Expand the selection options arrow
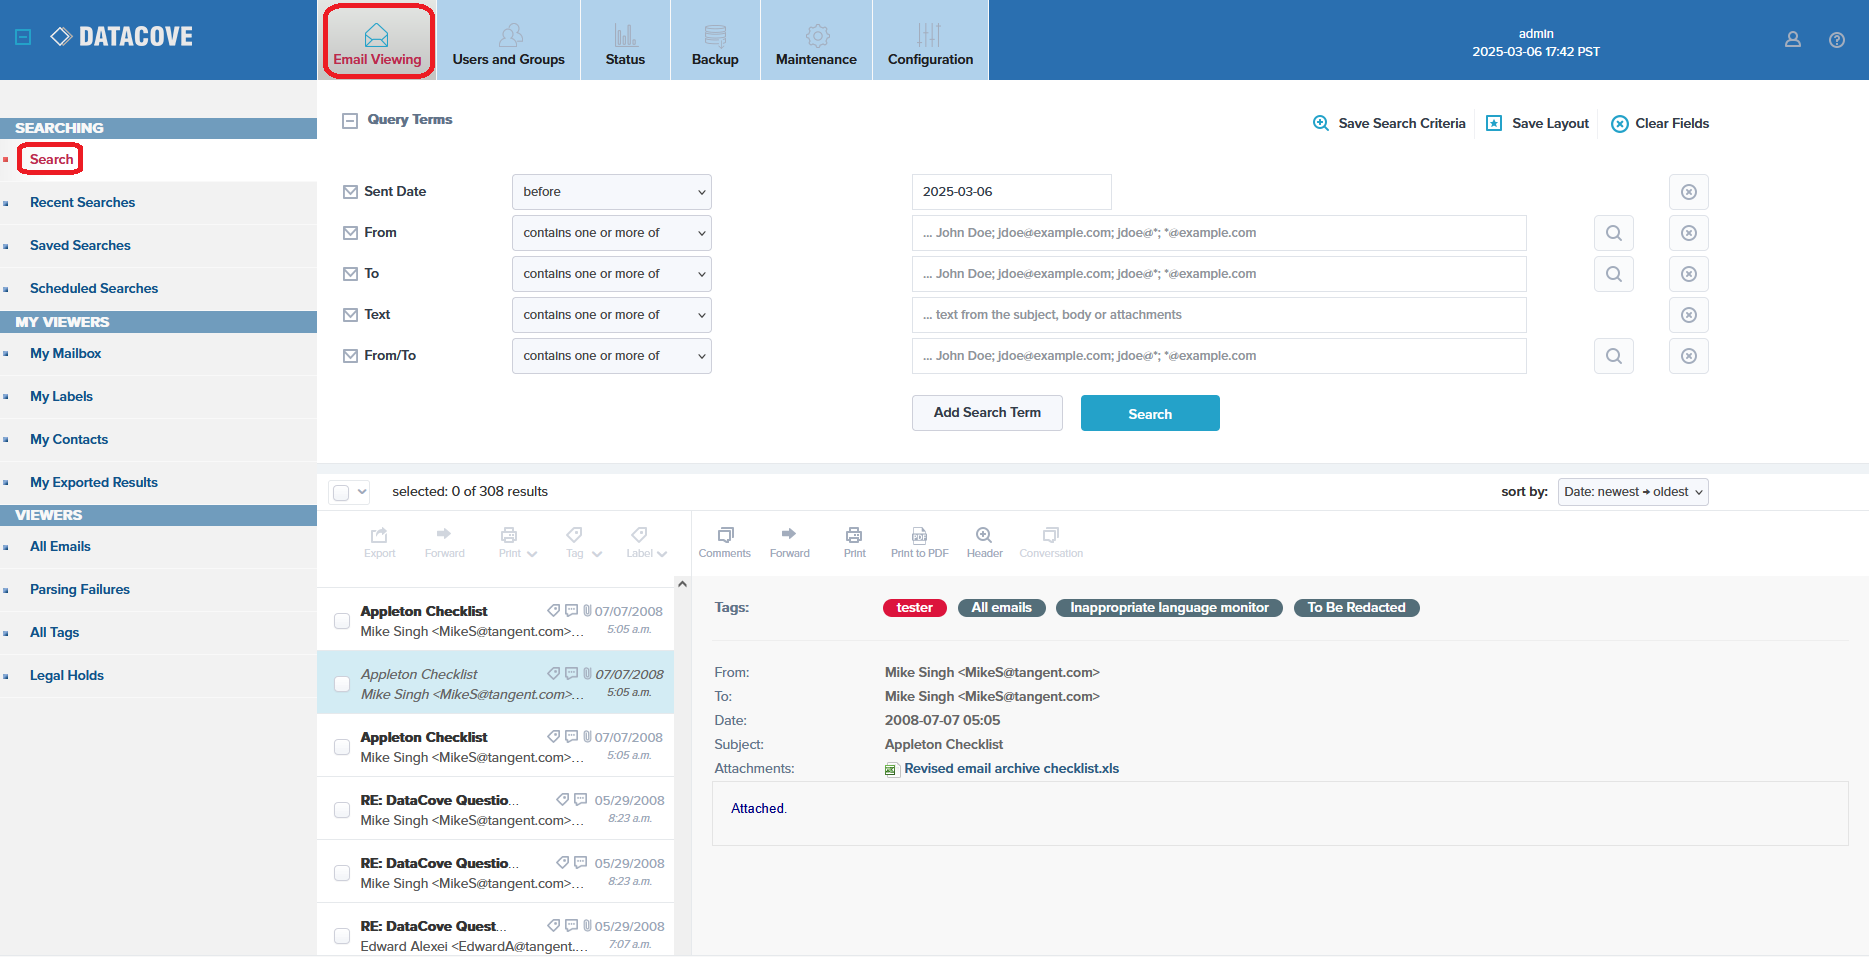This screenshot has width=1869, height=957. click(362, 492)
